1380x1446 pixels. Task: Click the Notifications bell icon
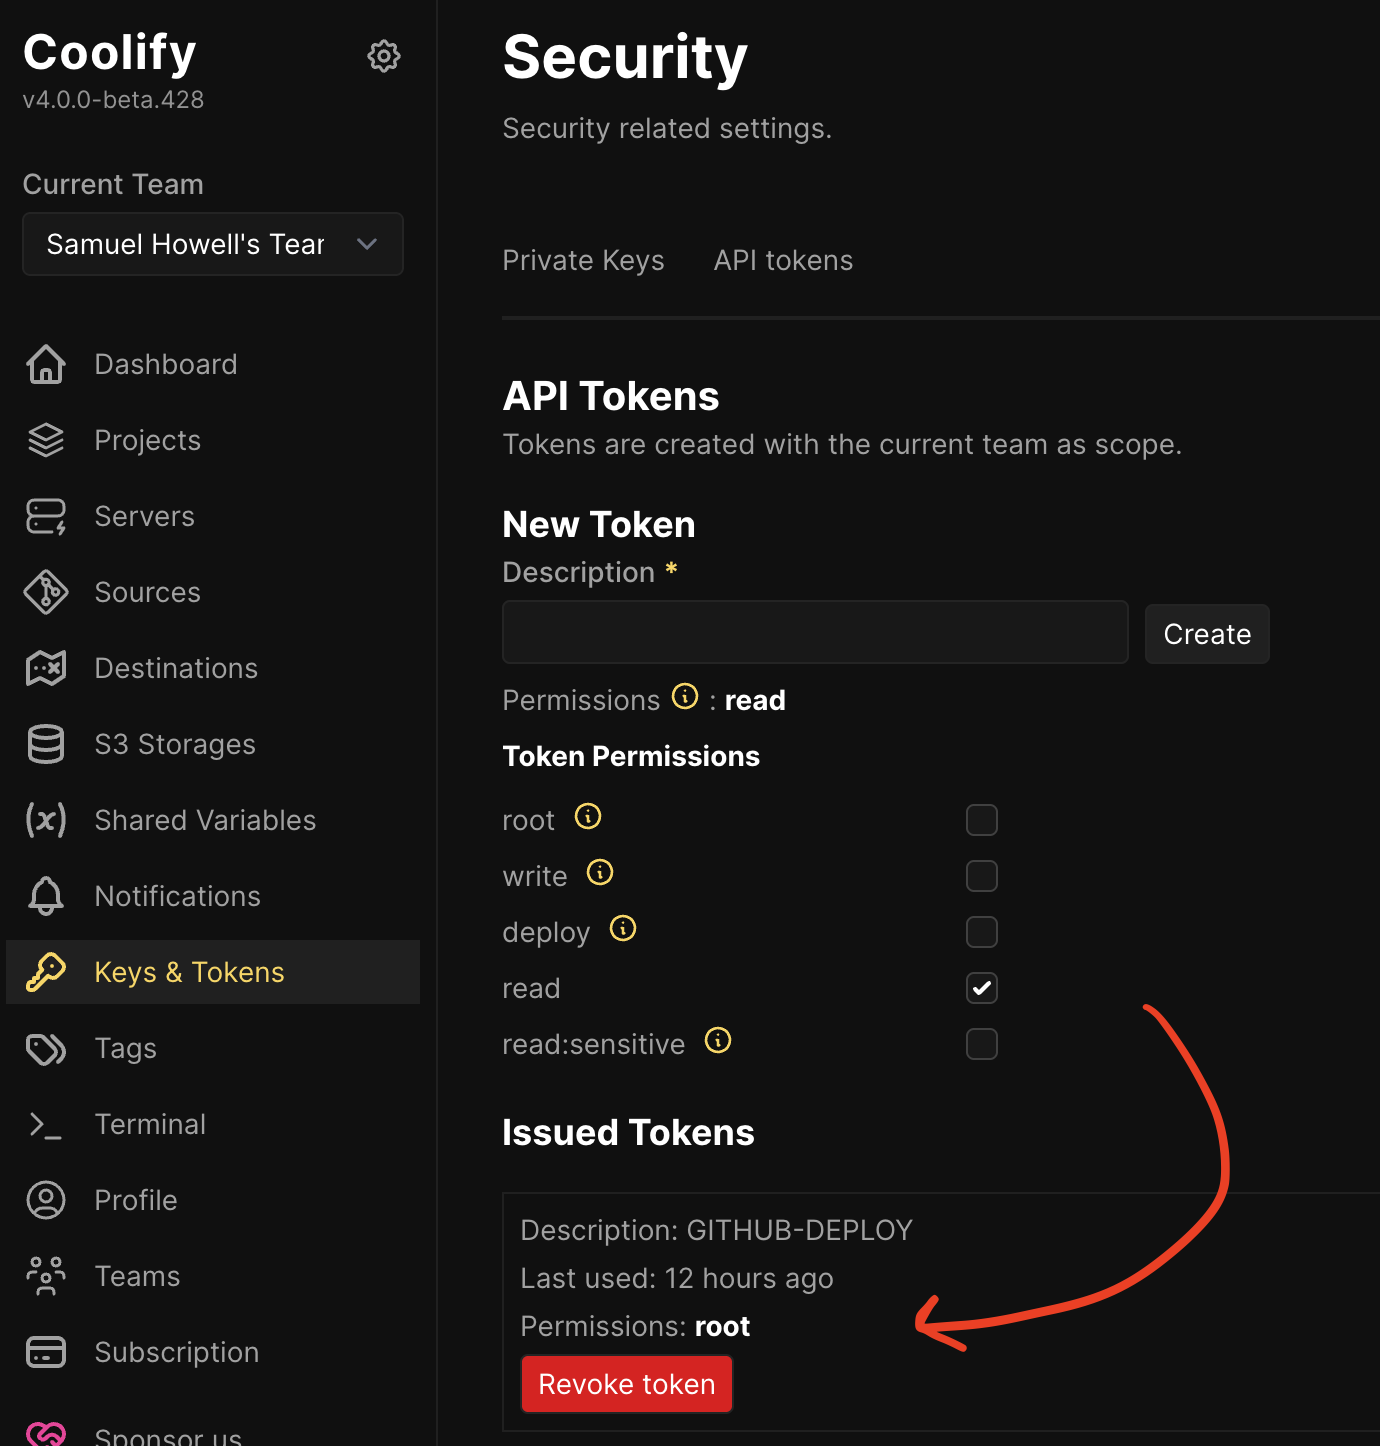[x=46, y=896]
